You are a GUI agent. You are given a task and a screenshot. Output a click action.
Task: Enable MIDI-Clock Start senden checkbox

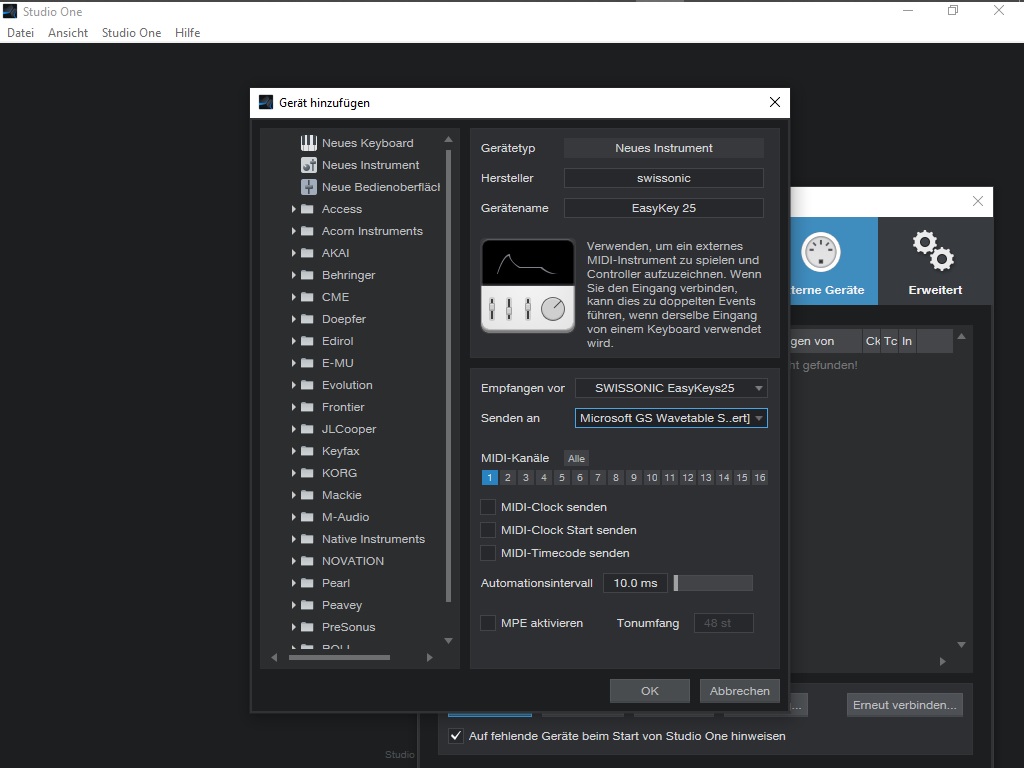tap(488, 530)
